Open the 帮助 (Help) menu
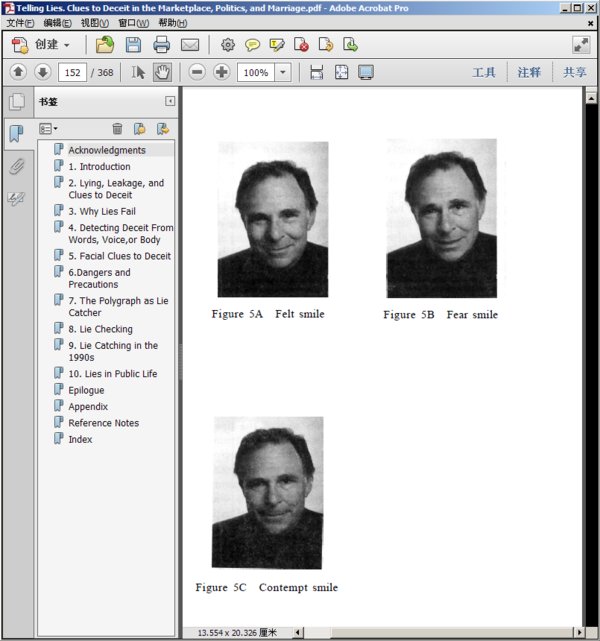This screenshot has height=641, width=600. [x=172, y=23]
